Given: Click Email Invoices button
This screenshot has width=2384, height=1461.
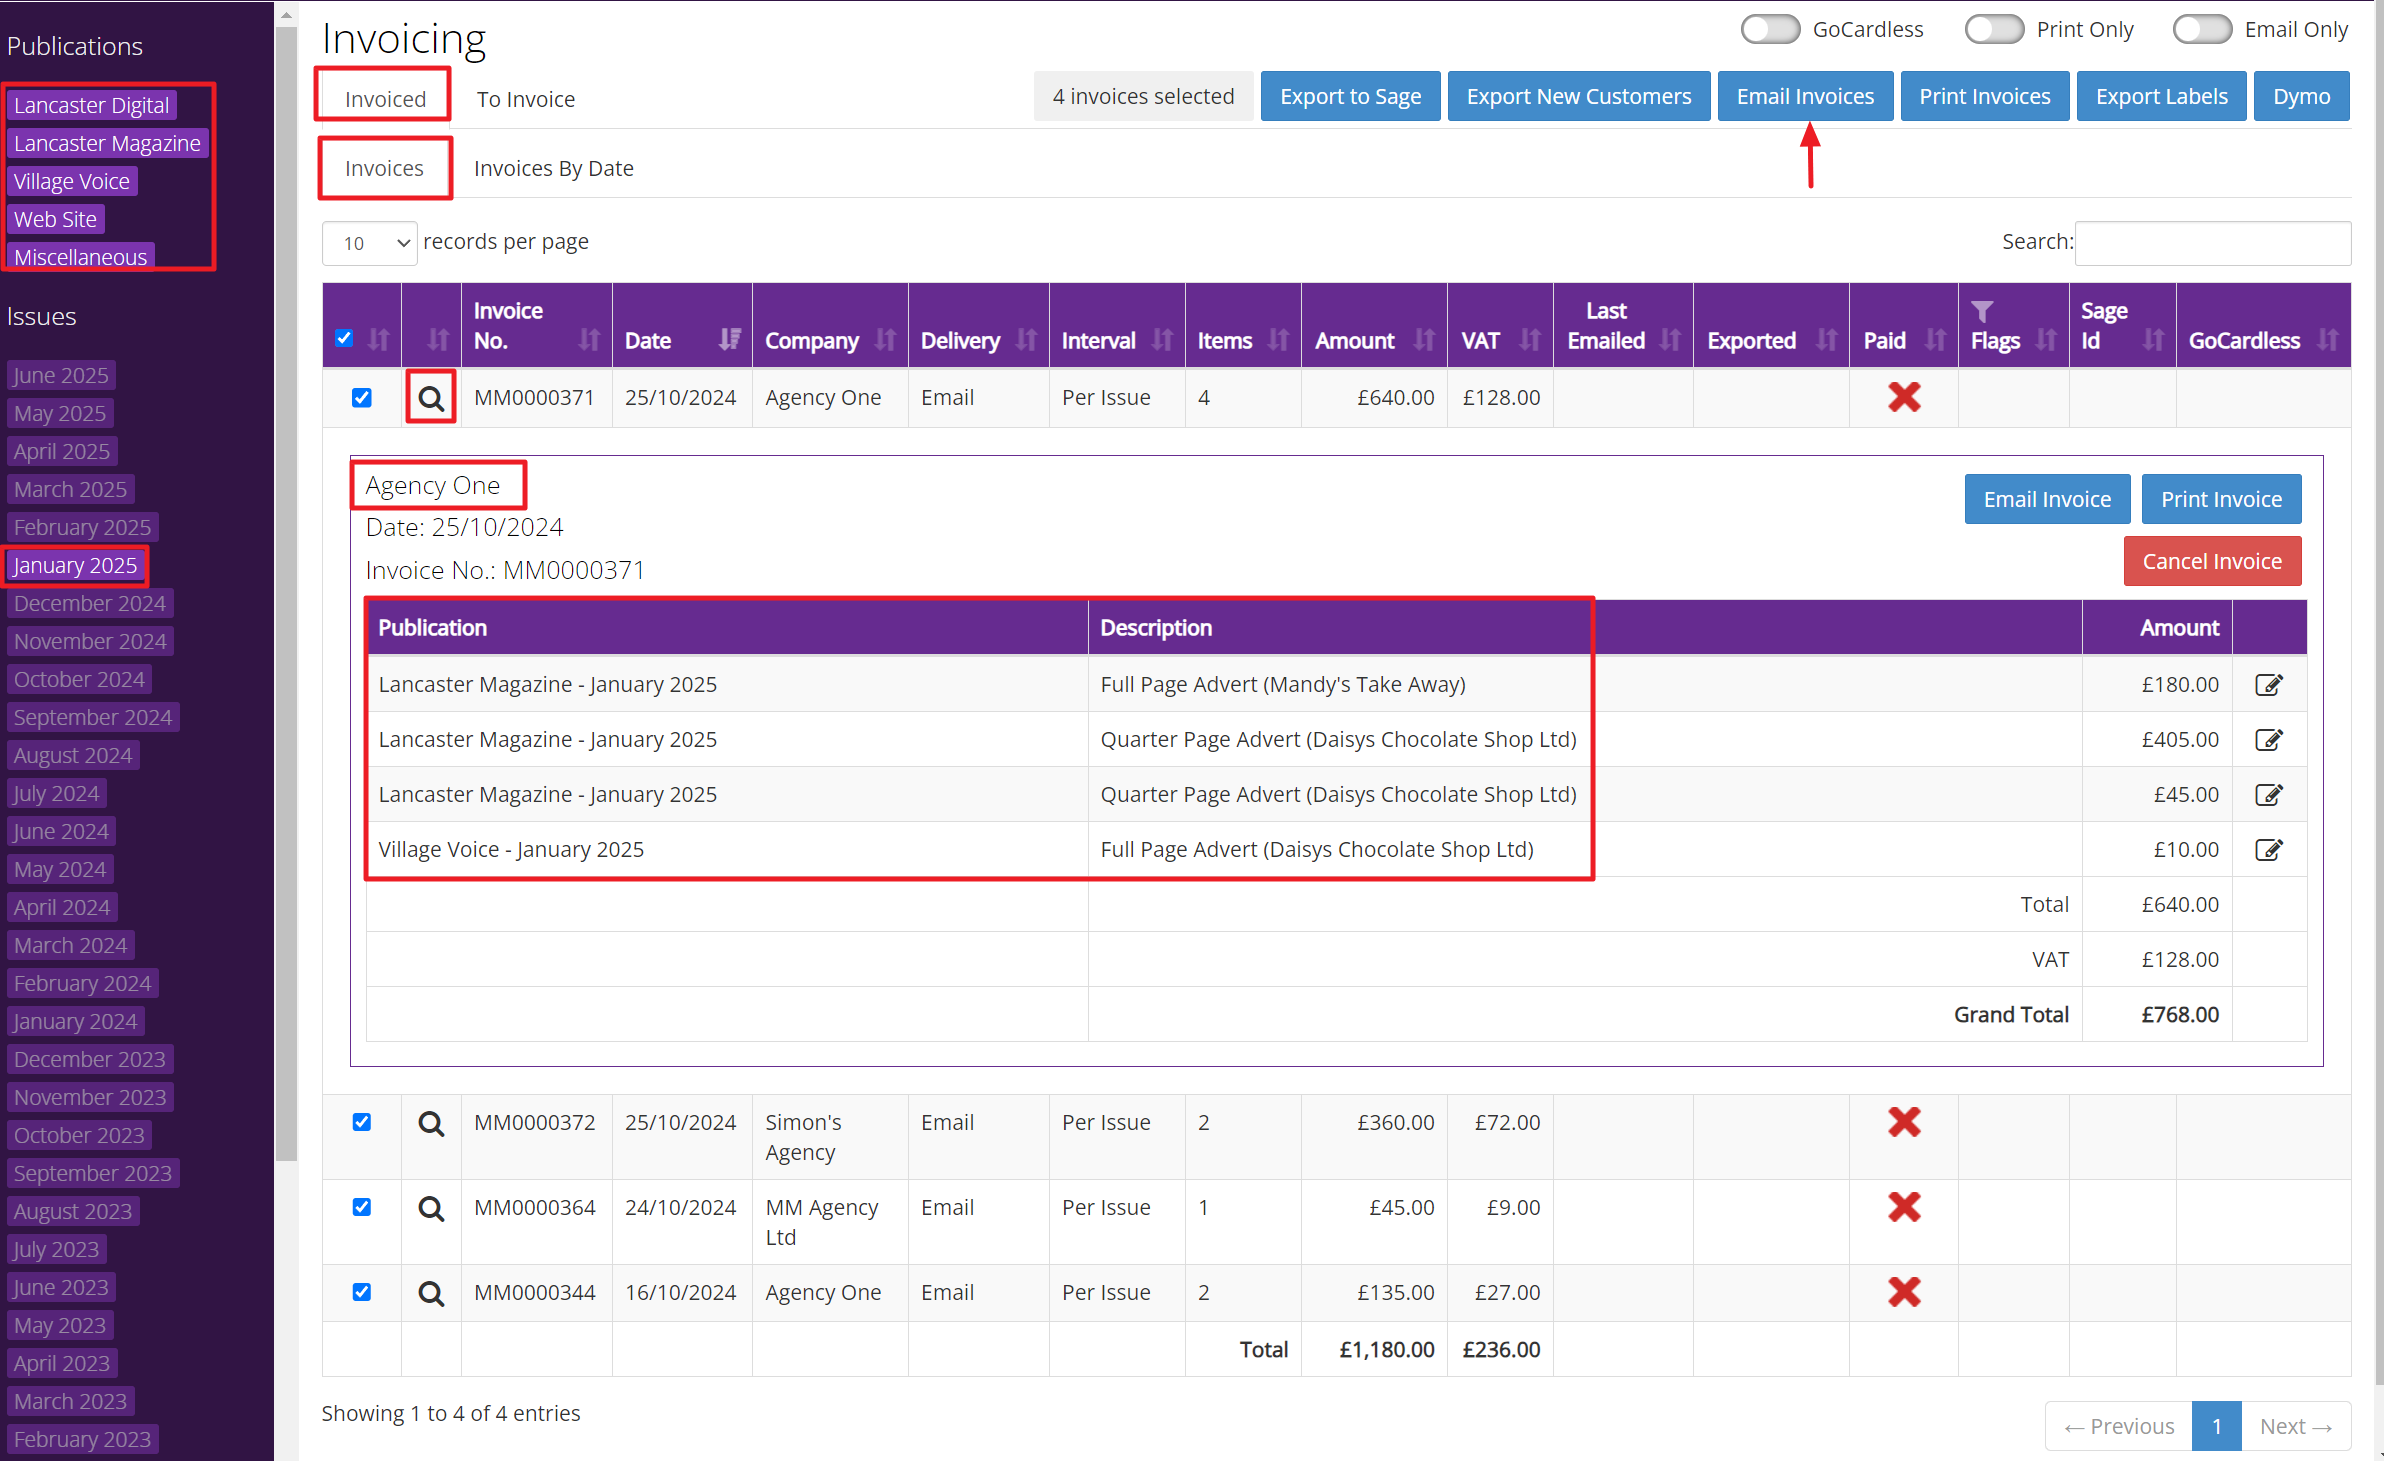Looking at the screenshot, I should [x=1805, y=96].
